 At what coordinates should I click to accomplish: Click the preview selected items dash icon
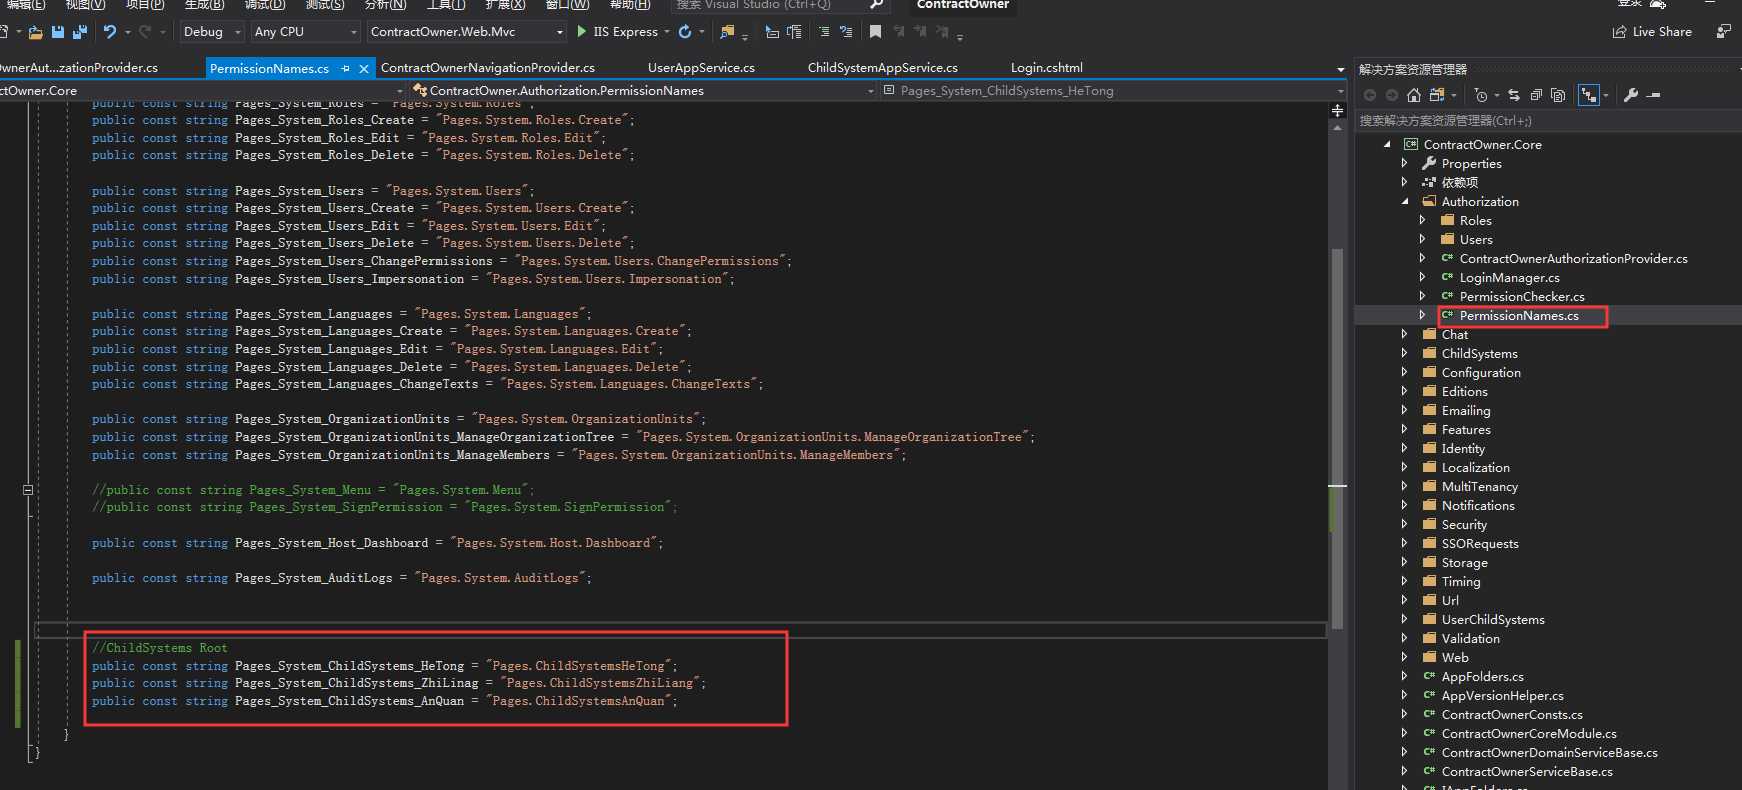point(1654,95)
